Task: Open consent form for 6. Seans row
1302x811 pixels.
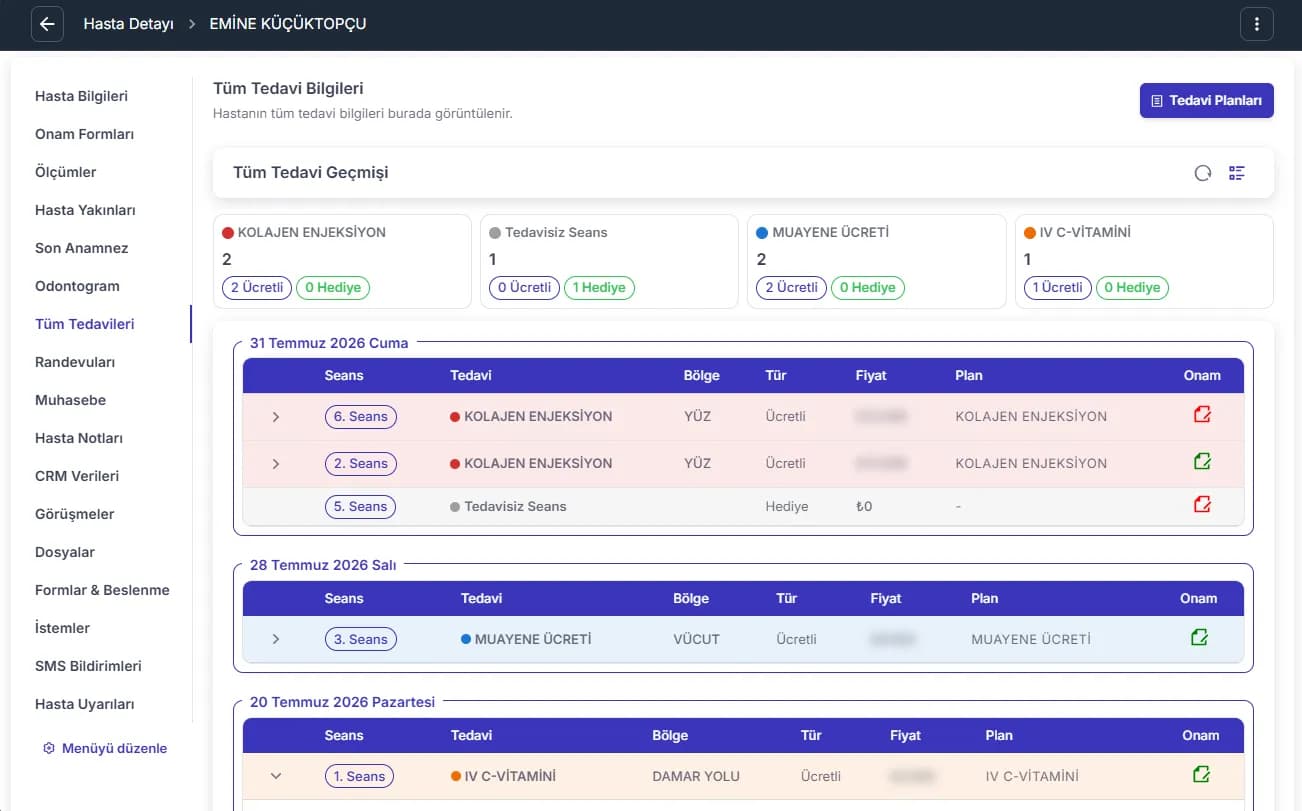Action: 1202,415
